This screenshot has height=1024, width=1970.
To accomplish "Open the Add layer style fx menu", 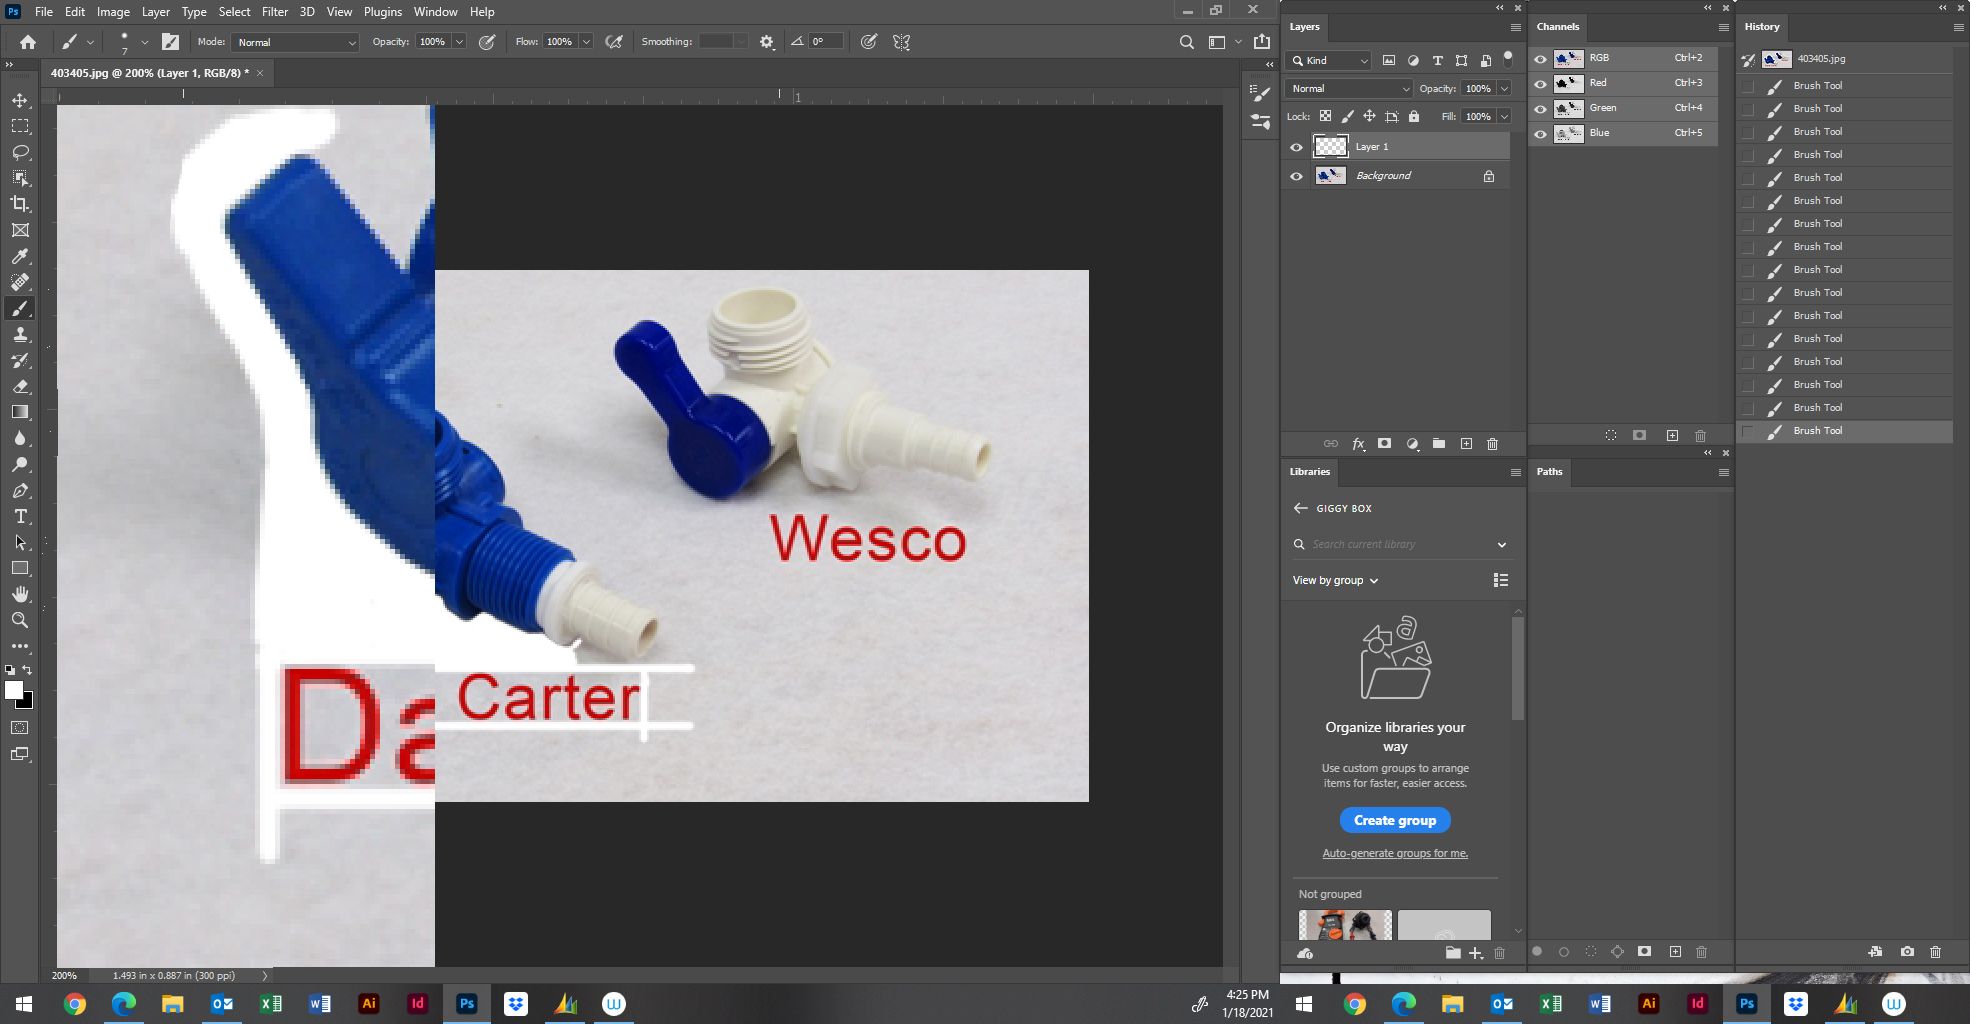I will (x=1358, y=443).
